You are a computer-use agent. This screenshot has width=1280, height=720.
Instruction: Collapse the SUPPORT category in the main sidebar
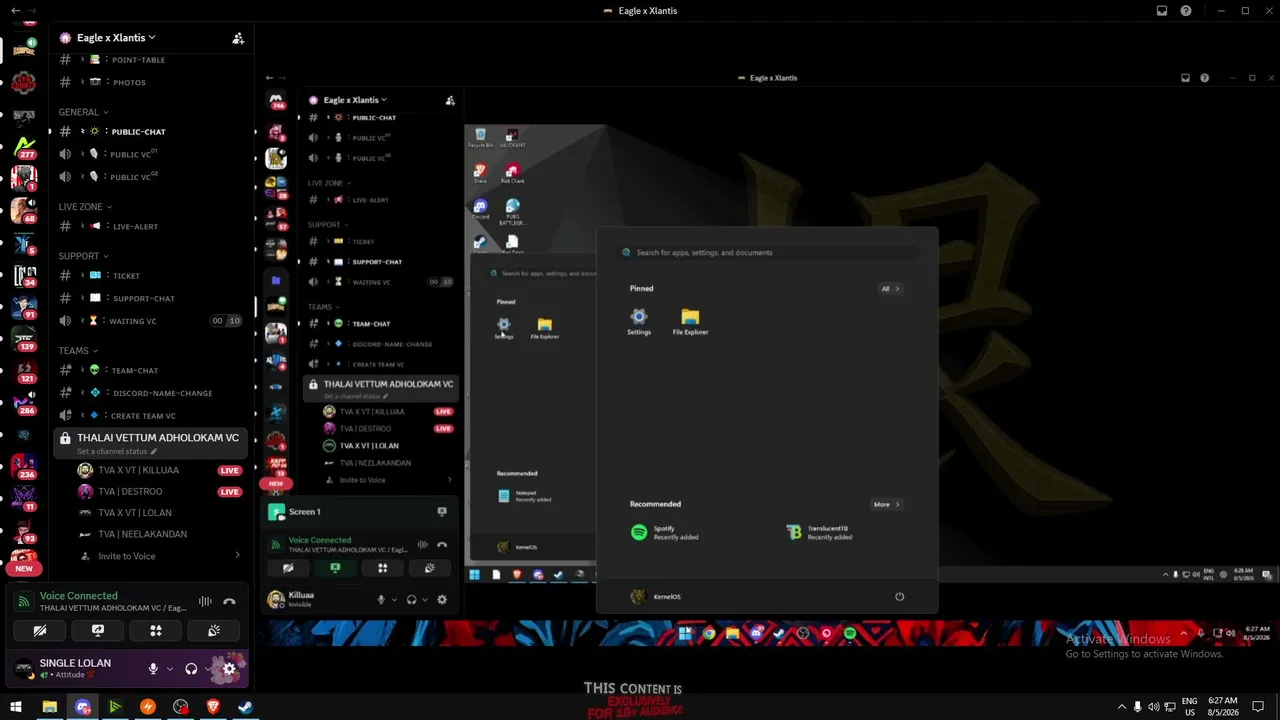[x=83, y=256]
